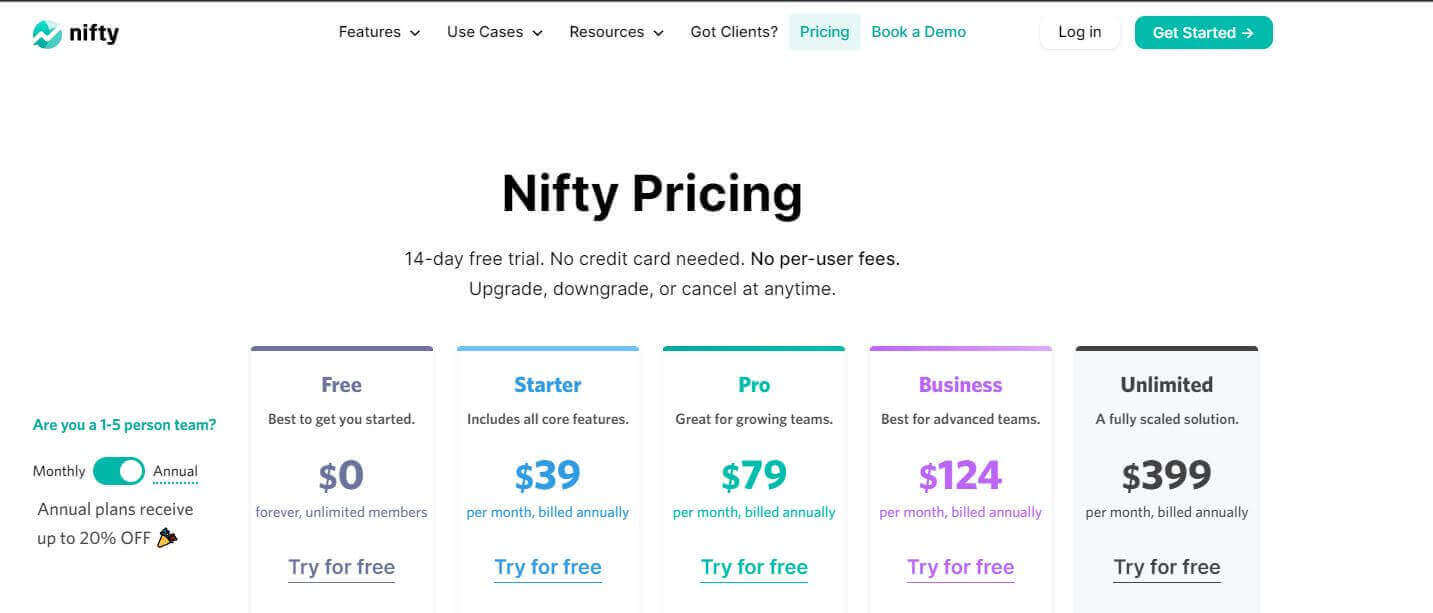Click the Unlimited plan price of $399
Image resolution: width=1433 pixels, height=613 pixels.
point(1166,474)
